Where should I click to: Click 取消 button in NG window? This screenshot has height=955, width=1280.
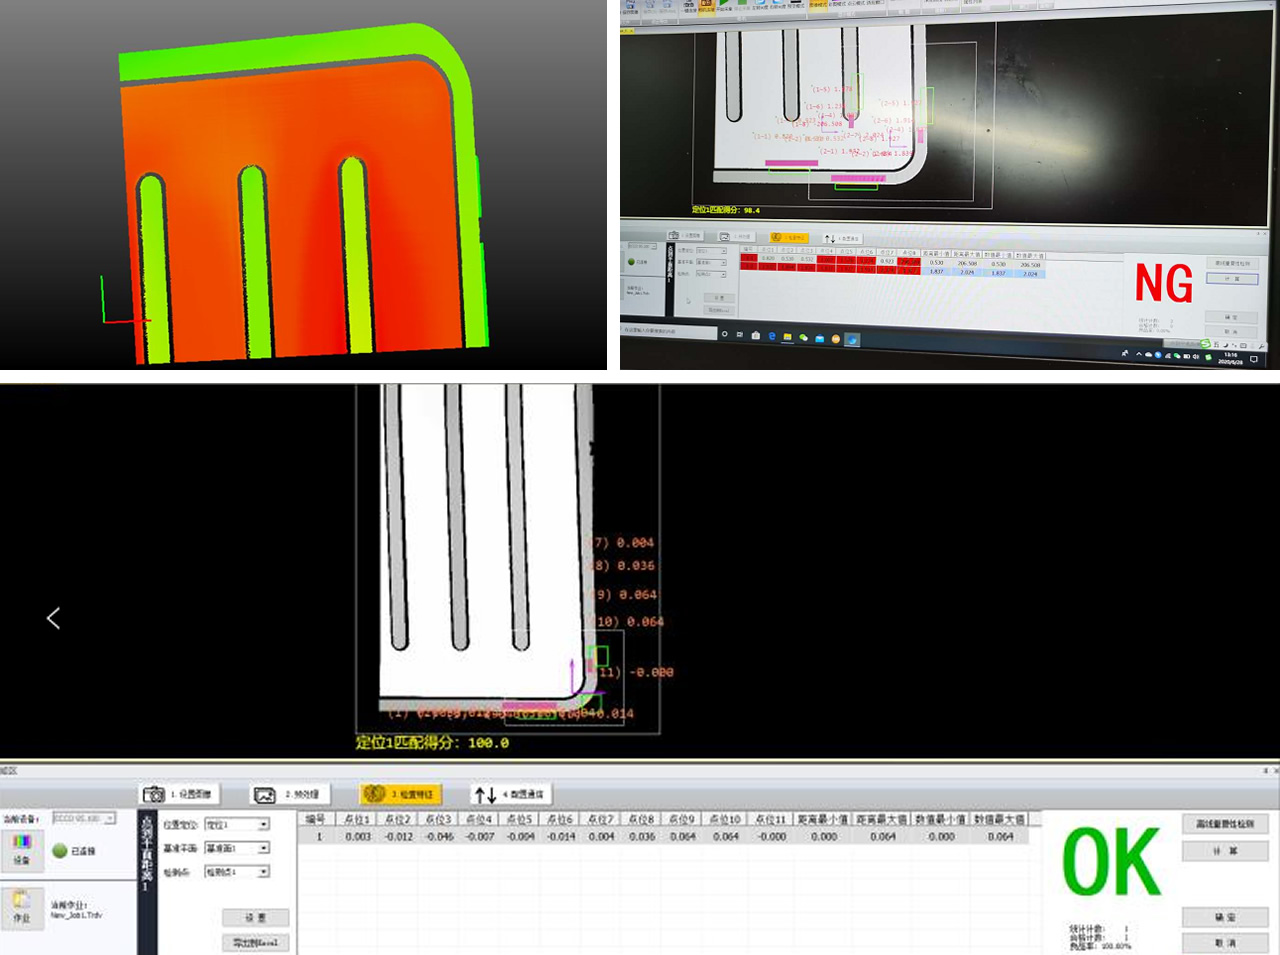tap(1231, 331)
